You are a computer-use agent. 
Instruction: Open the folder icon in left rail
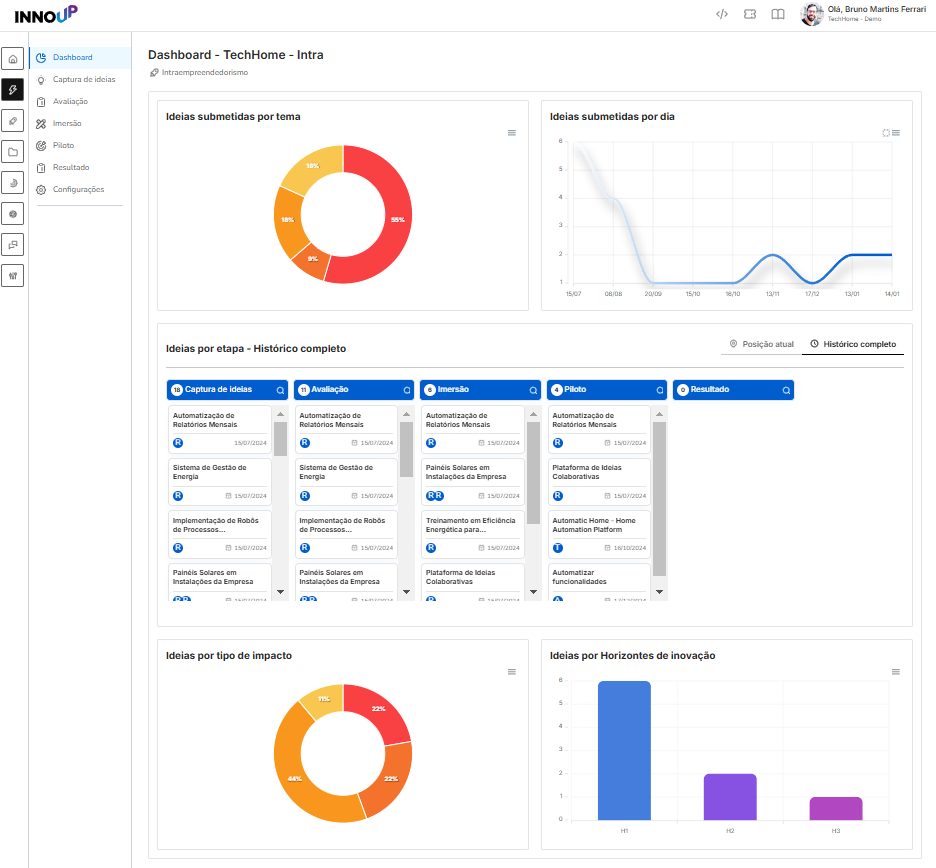tap(13, 152)
